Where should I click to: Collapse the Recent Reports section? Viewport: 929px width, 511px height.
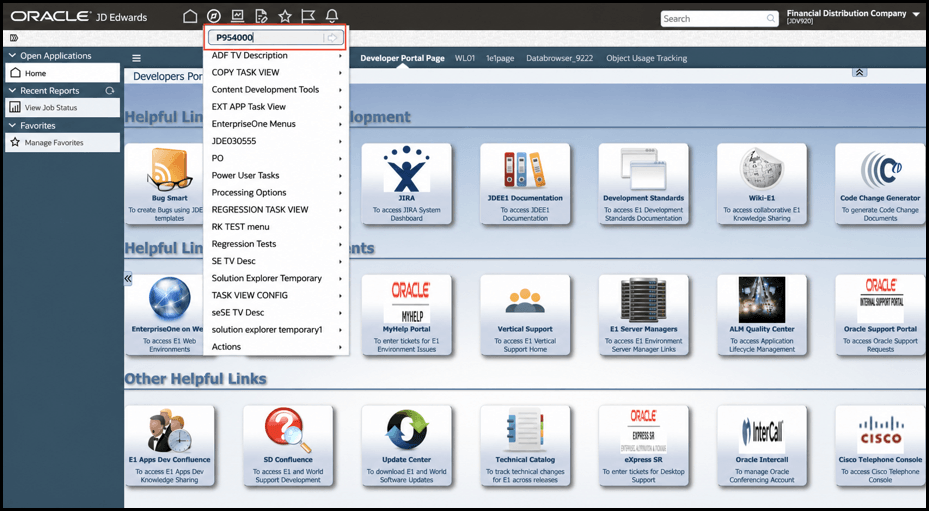tap(12, 91)
